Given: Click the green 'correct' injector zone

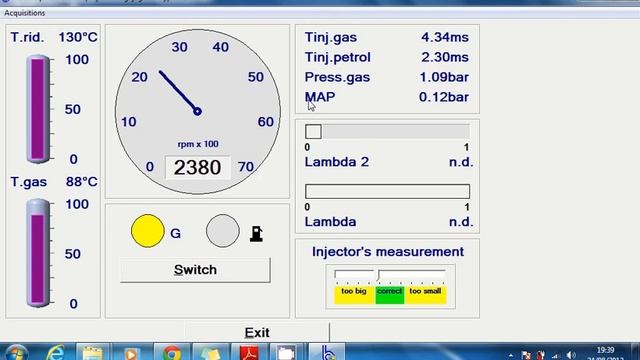Looking at the screenshot, I should (390, 295).
